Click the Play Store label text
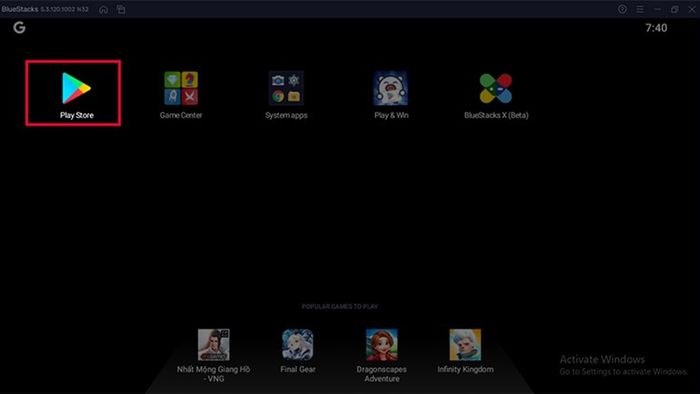 [x=77, y=115]
